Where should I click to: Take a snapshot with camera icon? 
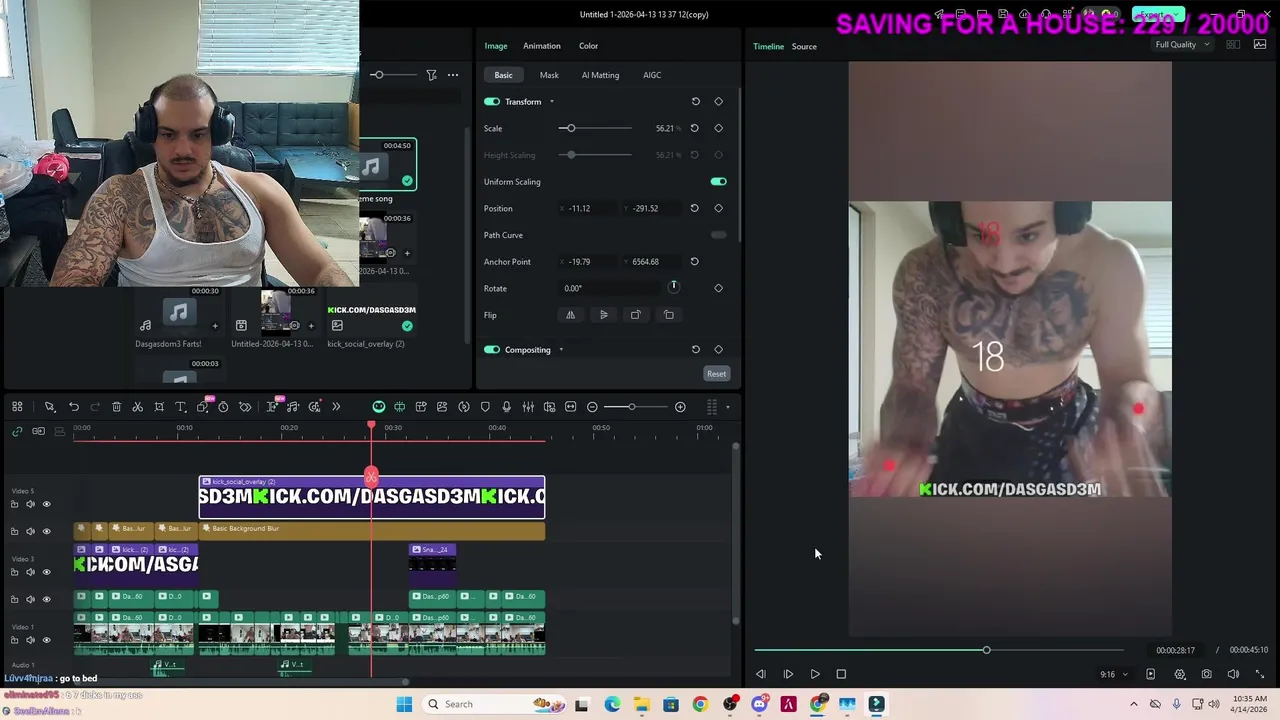(1207, 674)
